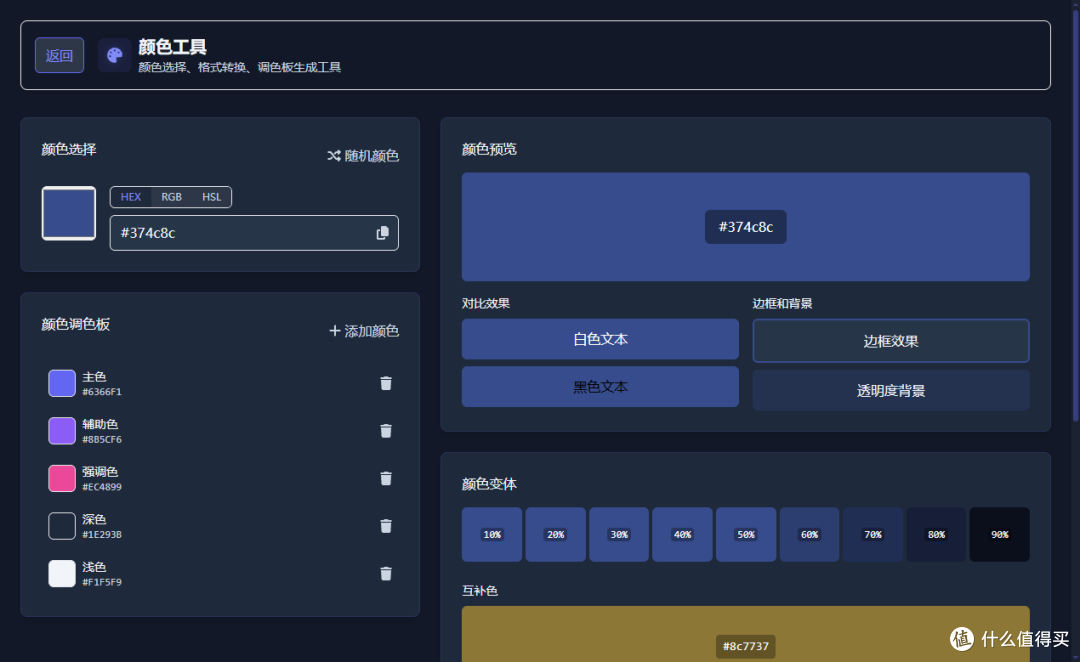Select the 强调色 #EC4899 swatch
Screen dimensions: 1080x662
[x=61, y=478]
